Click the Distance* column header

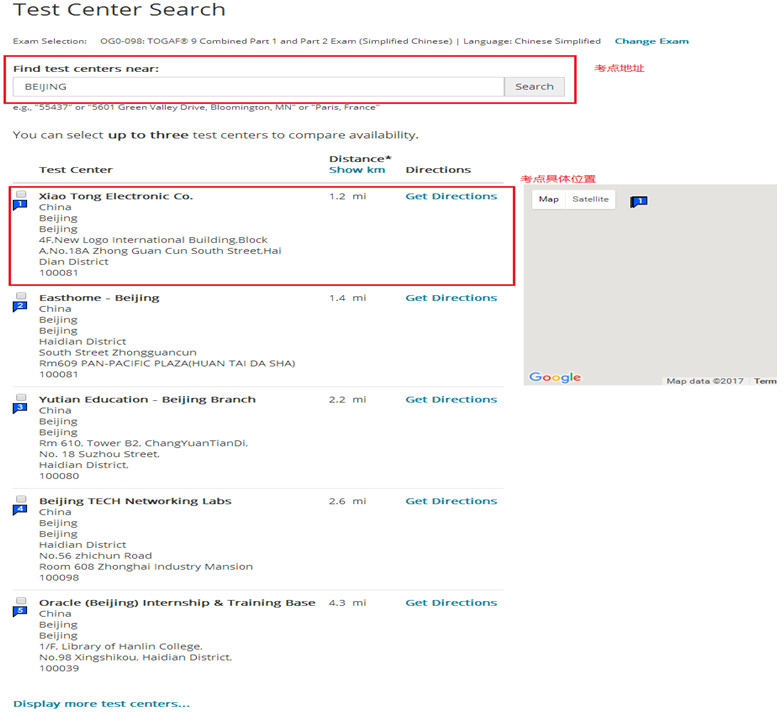click(x=360, y=159)
